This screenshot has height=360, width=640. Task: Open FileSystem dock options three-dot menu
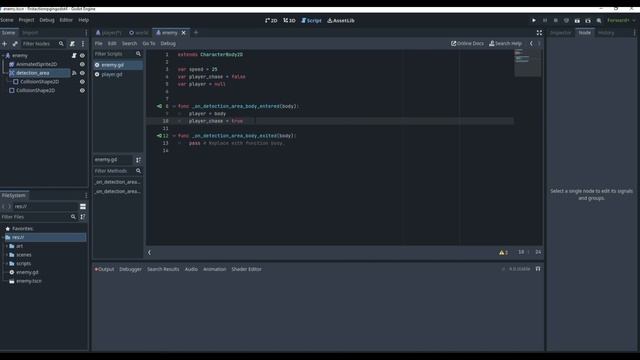(x=86, y=196)
